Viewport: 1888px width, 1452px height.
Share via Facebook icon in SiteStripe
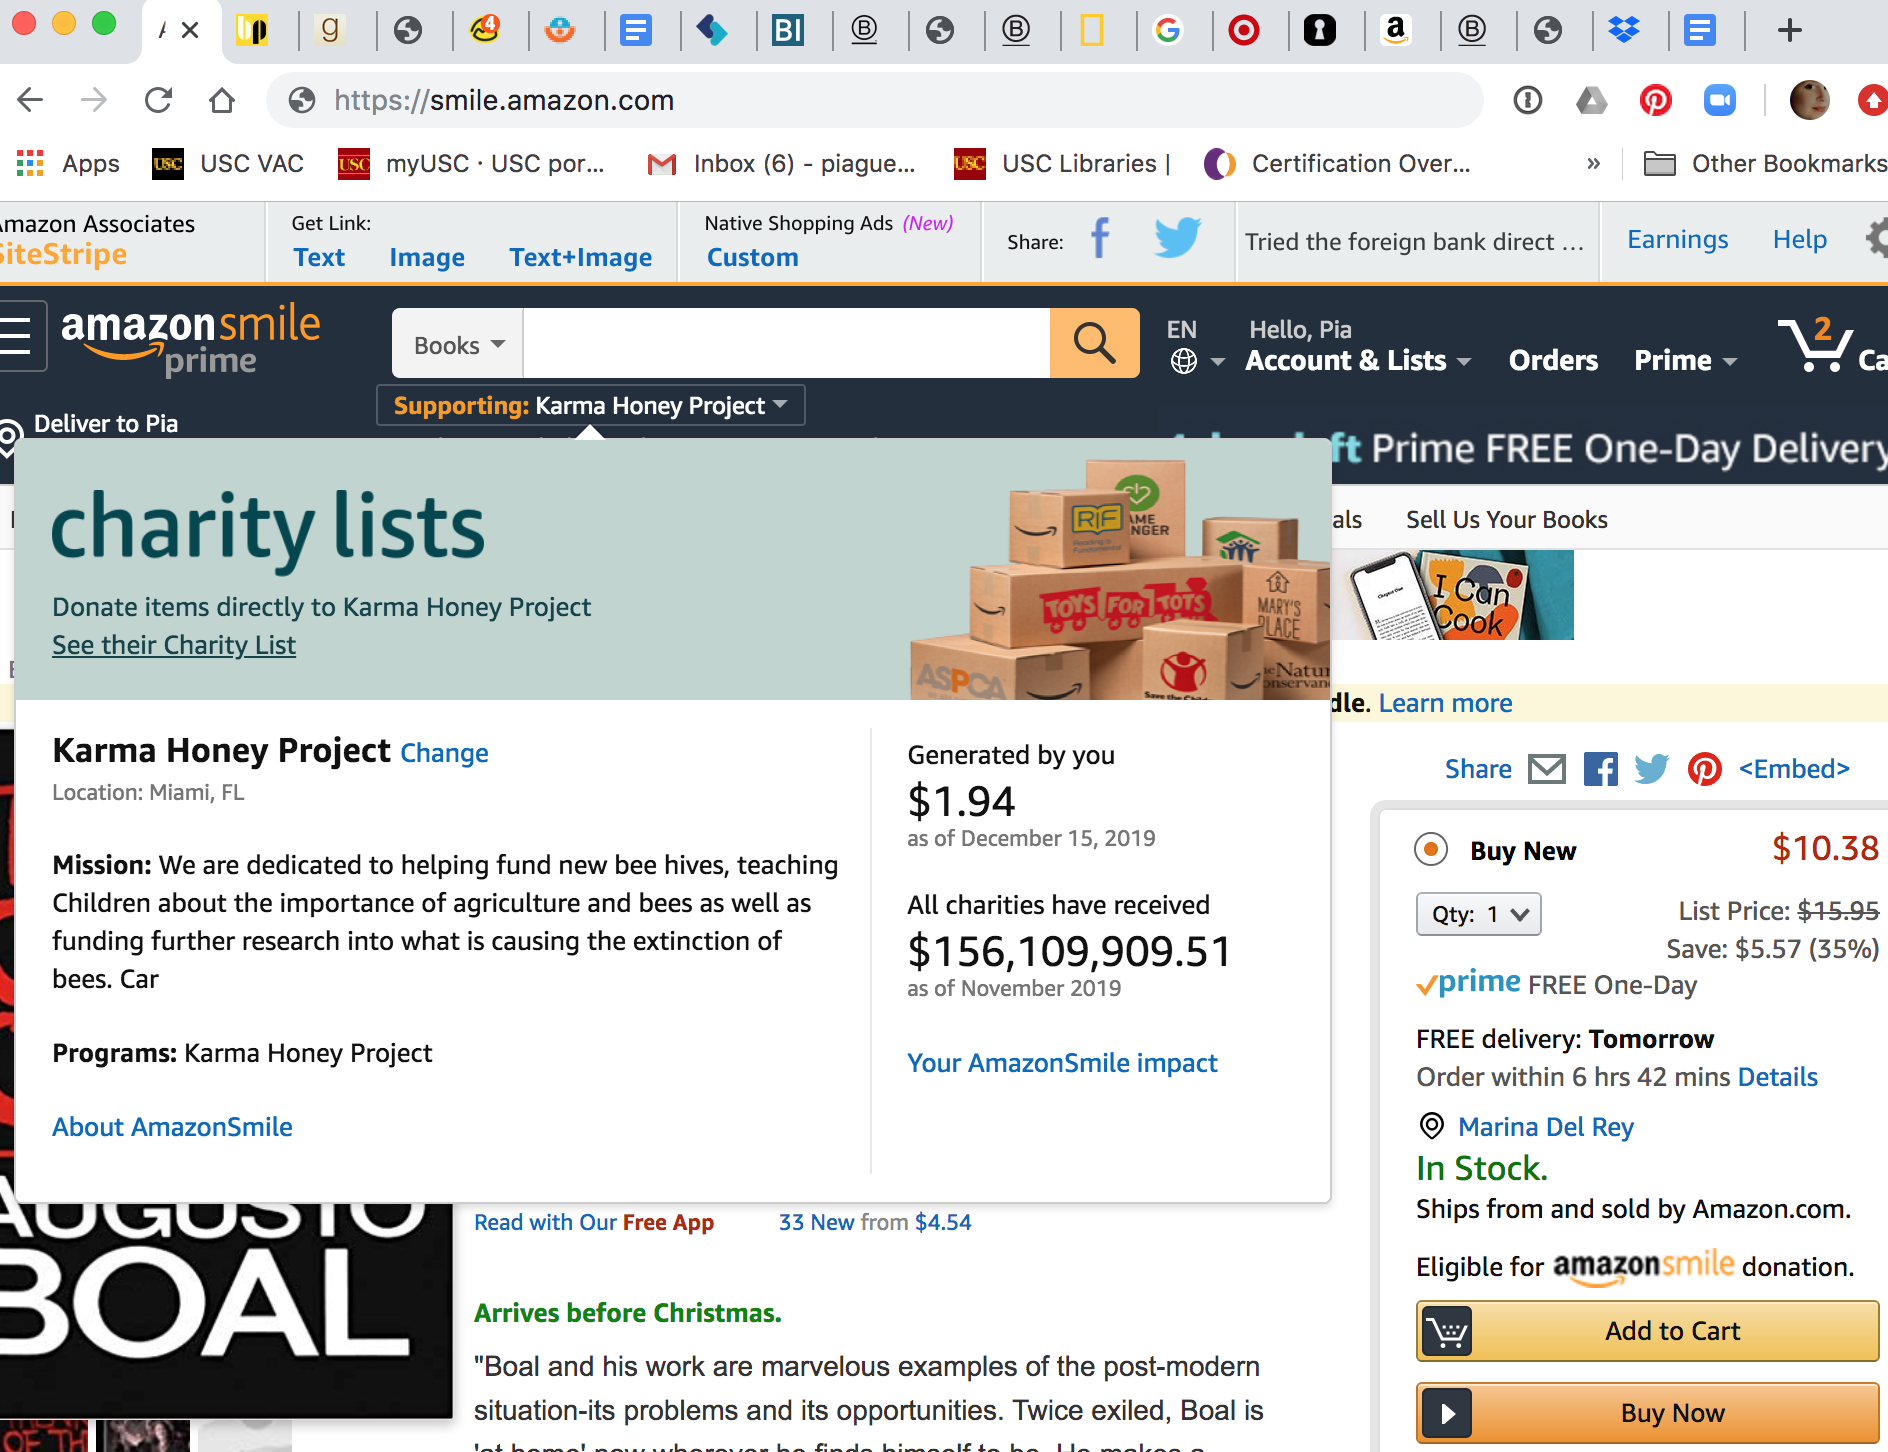click(1099, 239)
